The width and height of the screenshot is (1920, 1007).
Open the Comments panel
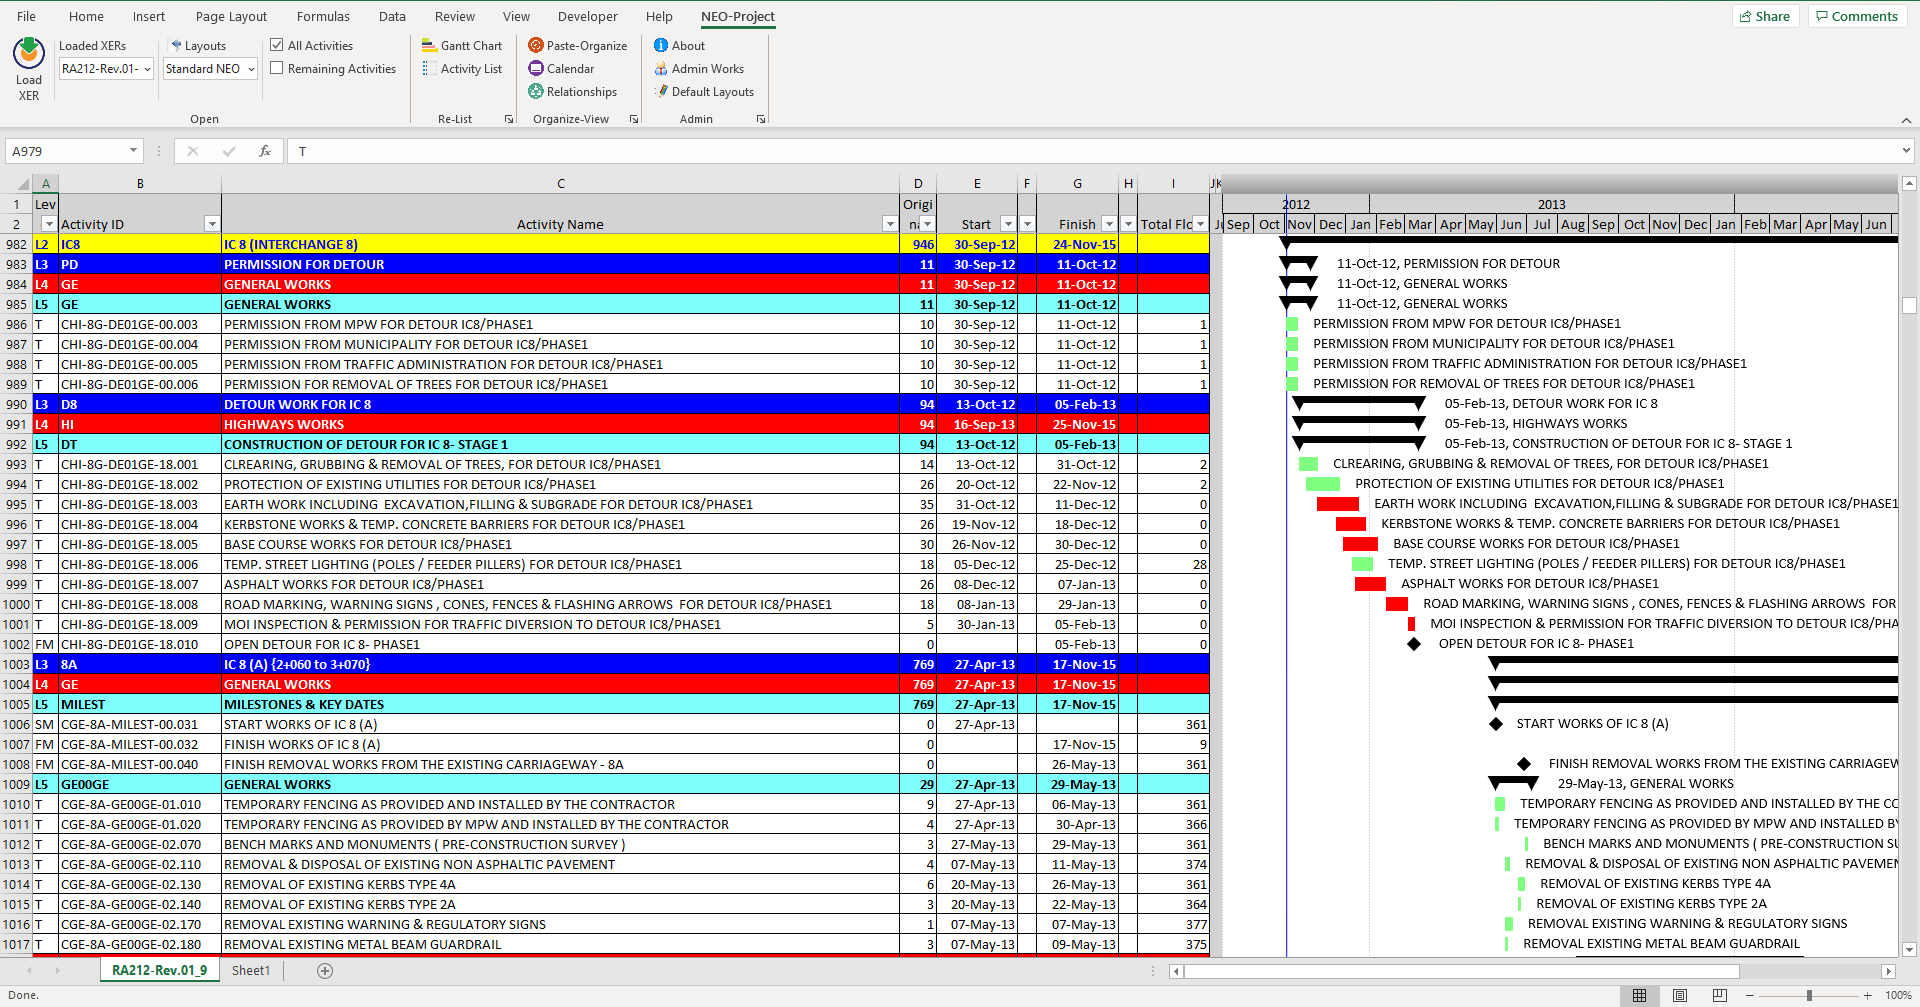point(1857,15)
